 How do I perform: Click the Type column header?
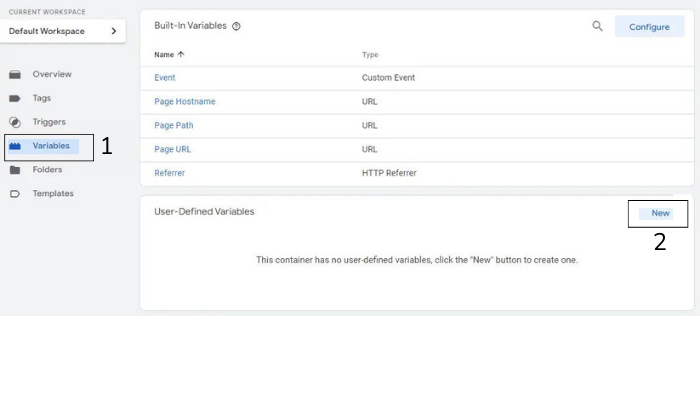click(370, 54)
